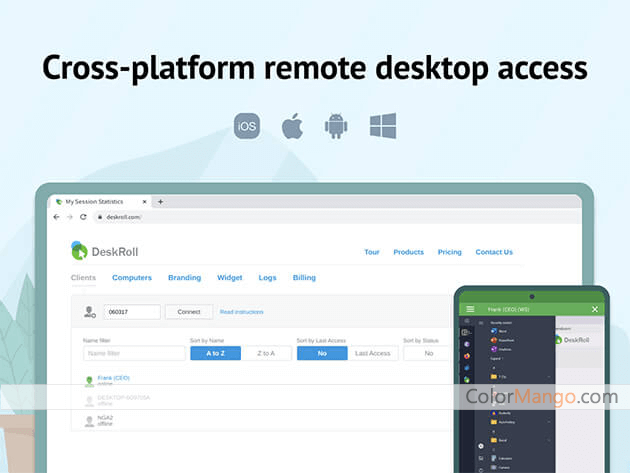Image resolution: width=630 pixels, height=473 pixels.
Task: Open the Contact Us link
Action: click(494, 252)
